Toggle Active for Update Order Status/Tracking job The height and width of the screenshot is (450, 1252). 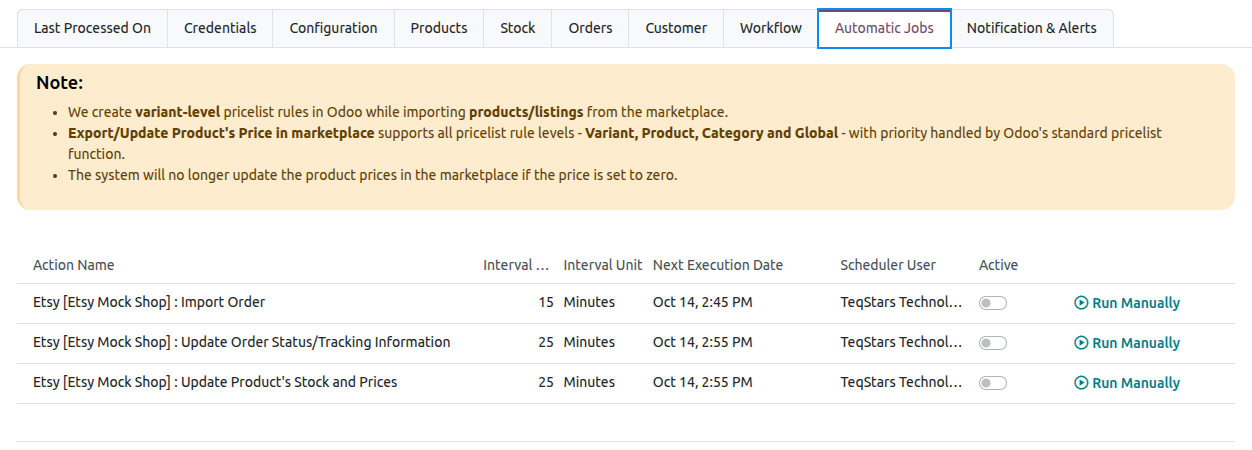click(x=993, y=343)
